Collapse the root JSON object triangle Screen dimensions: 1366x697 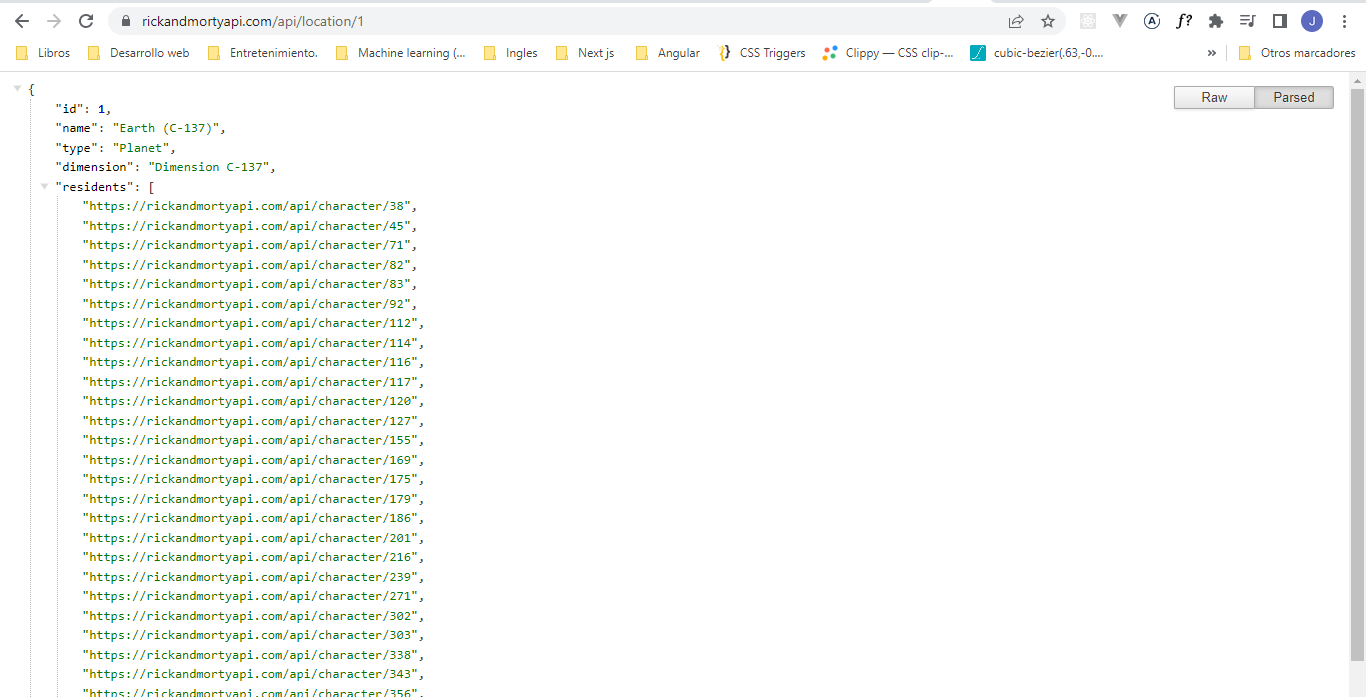click(16, 87)
